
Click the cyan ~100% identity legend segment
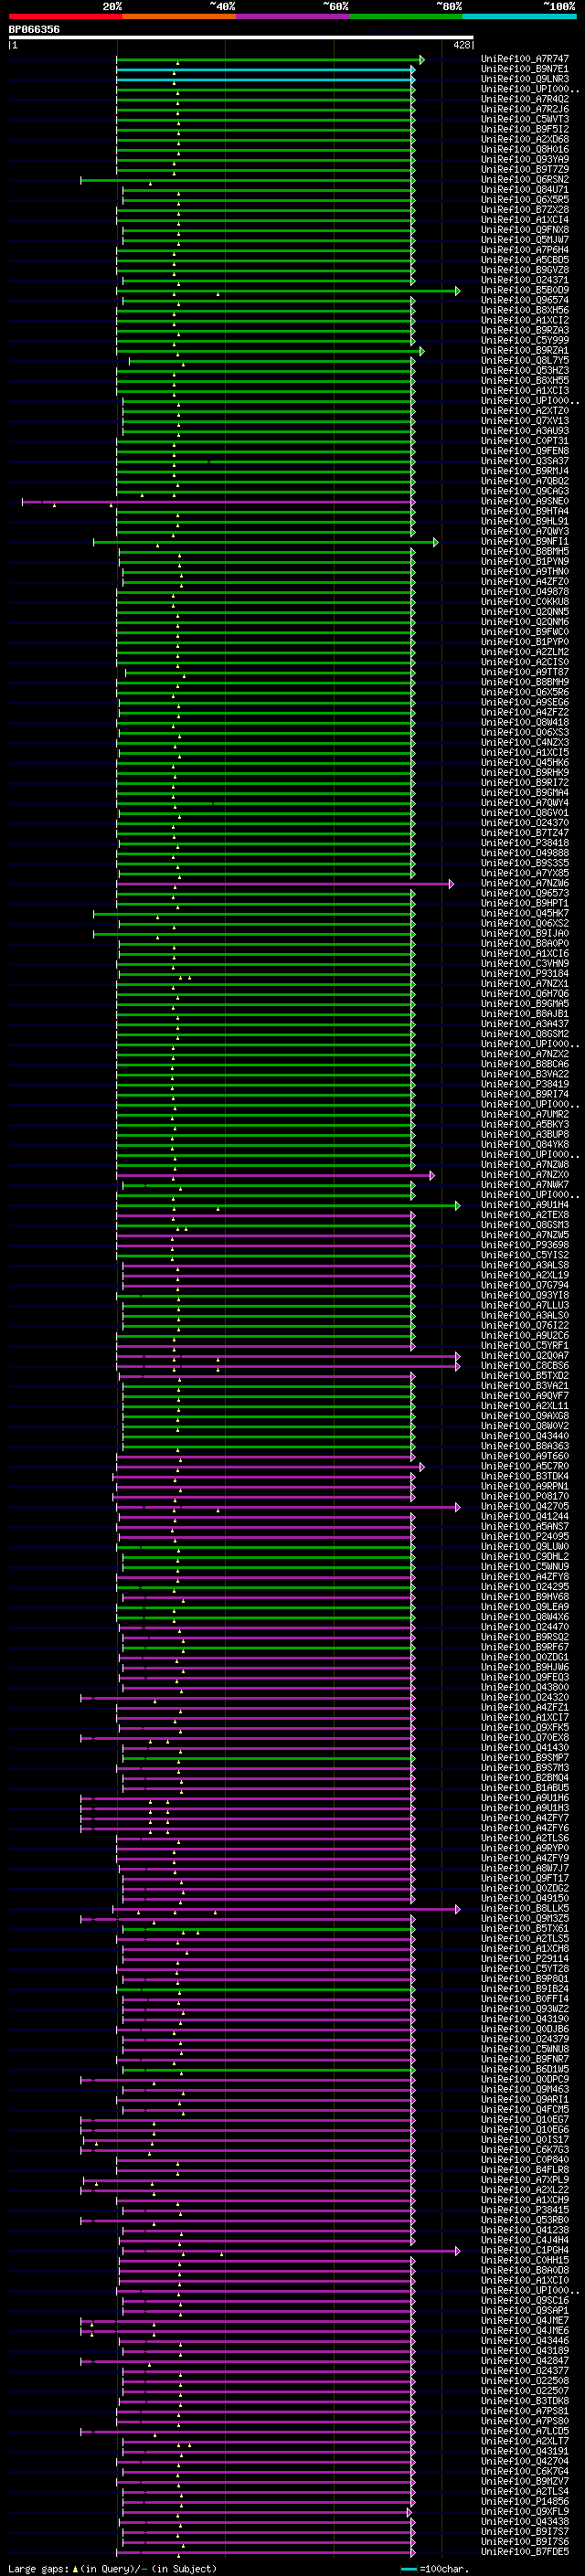(518, 16)
